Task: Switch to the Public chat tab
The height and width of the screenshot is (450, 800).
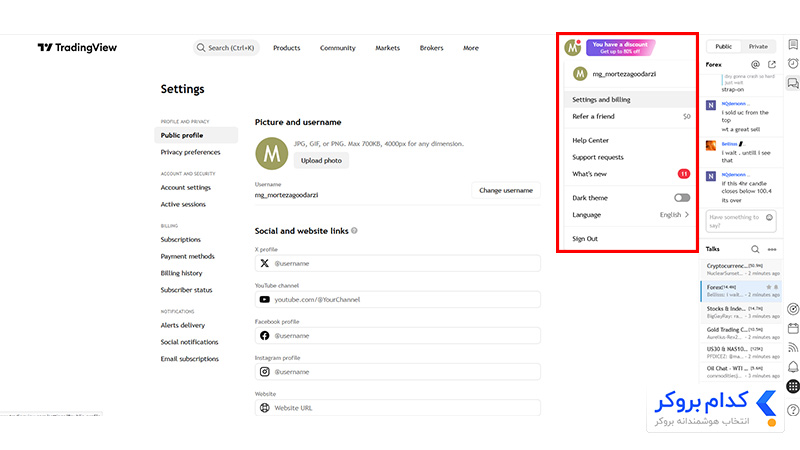Action: pyautogui.click(x=723, y=46)
